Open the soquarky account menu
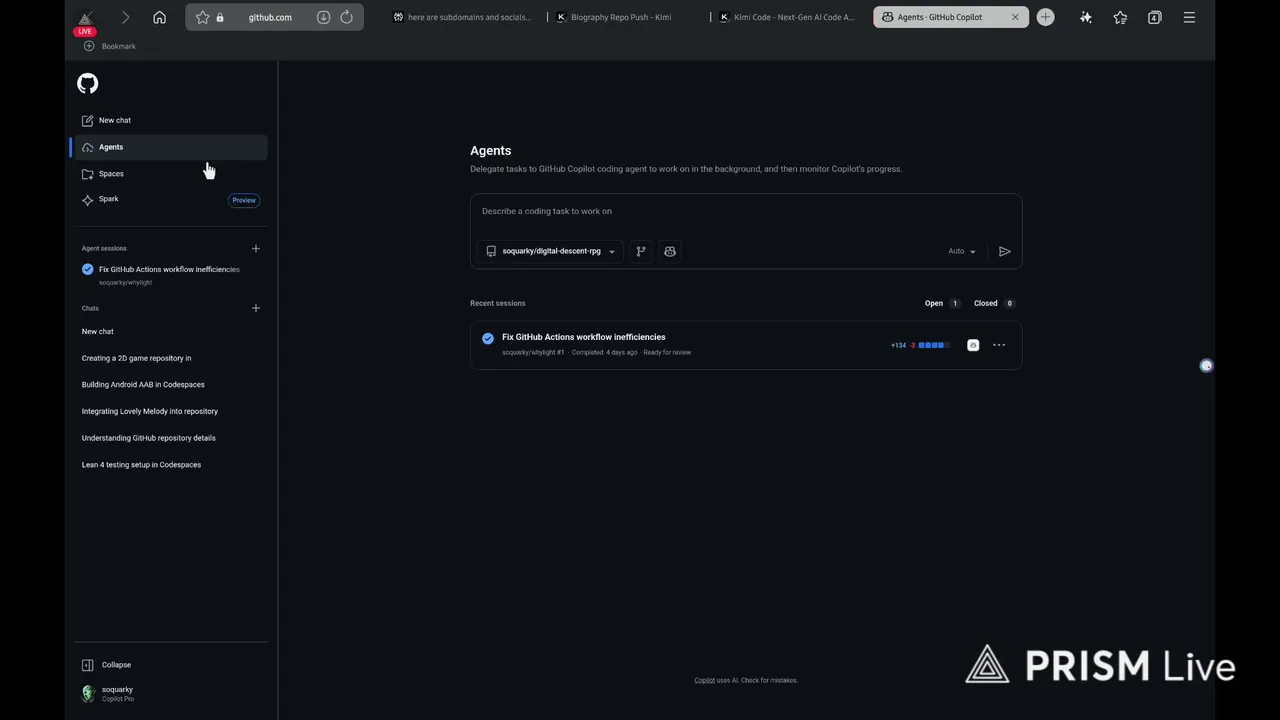 [116, 693]
